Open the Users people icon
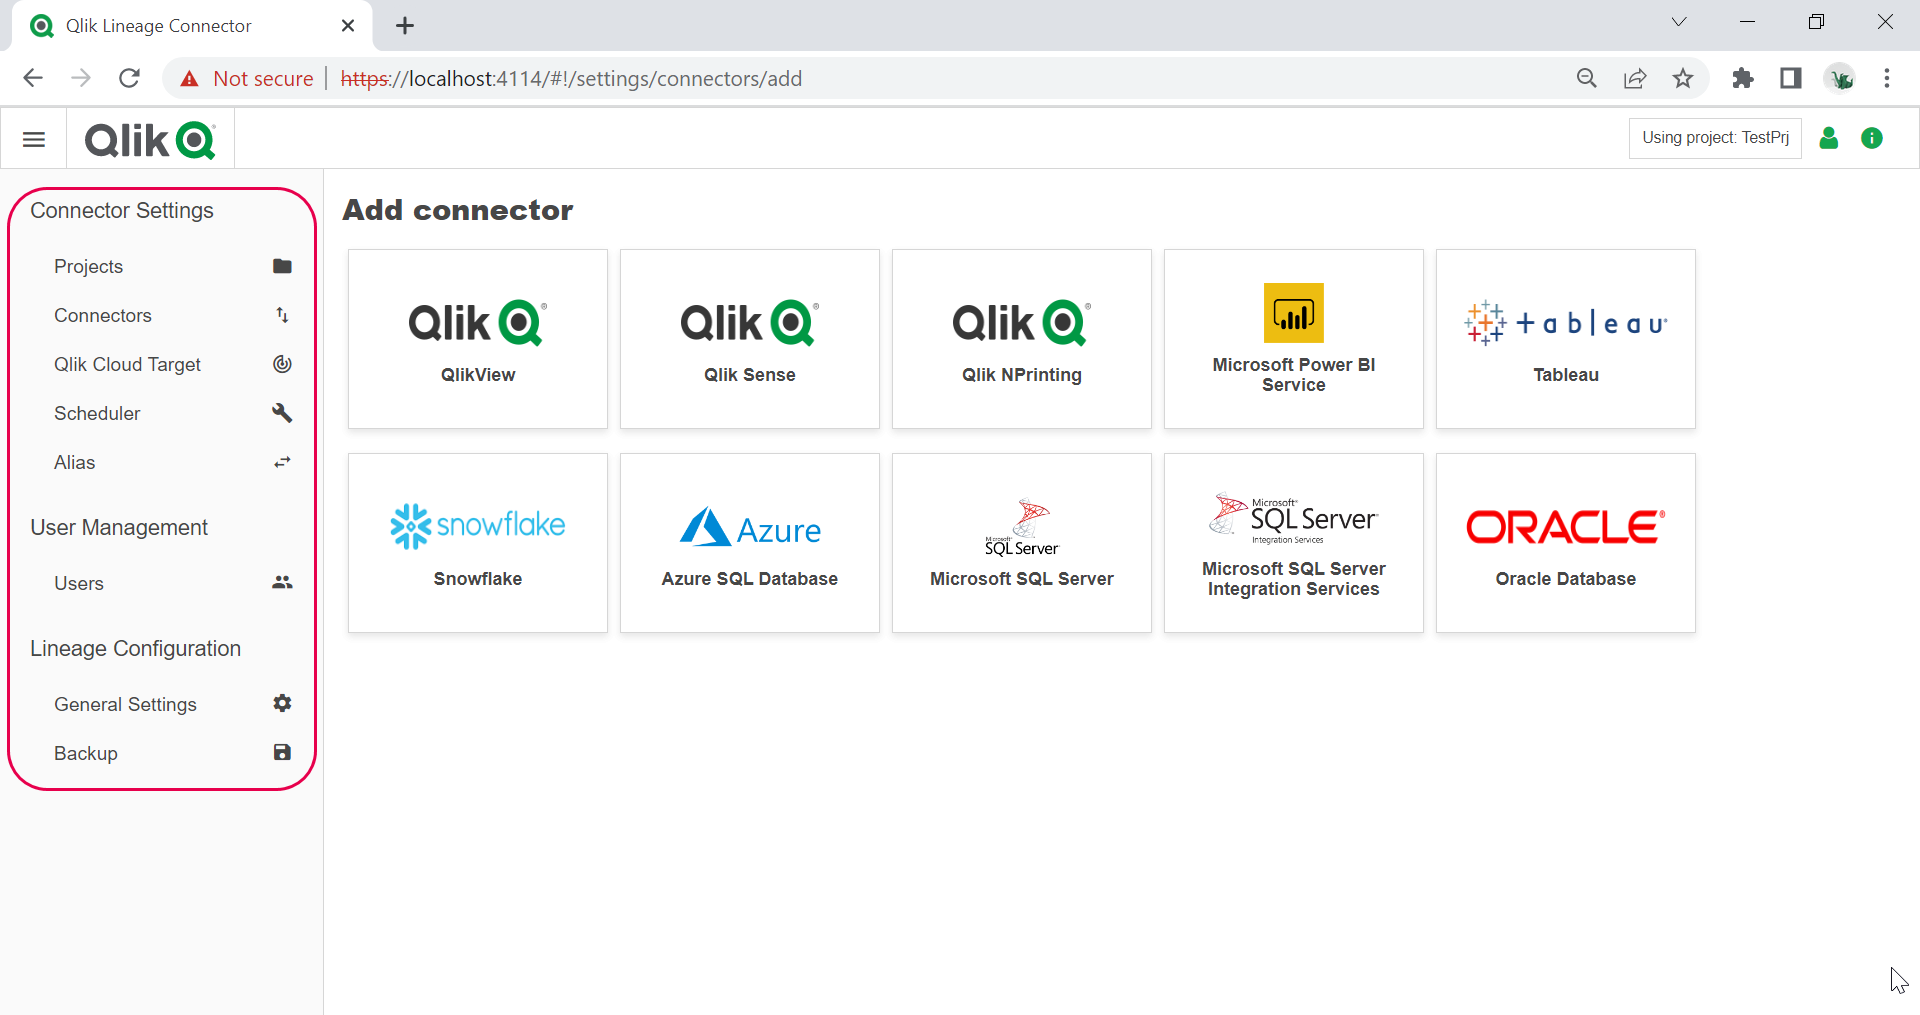 click(282, 583)
